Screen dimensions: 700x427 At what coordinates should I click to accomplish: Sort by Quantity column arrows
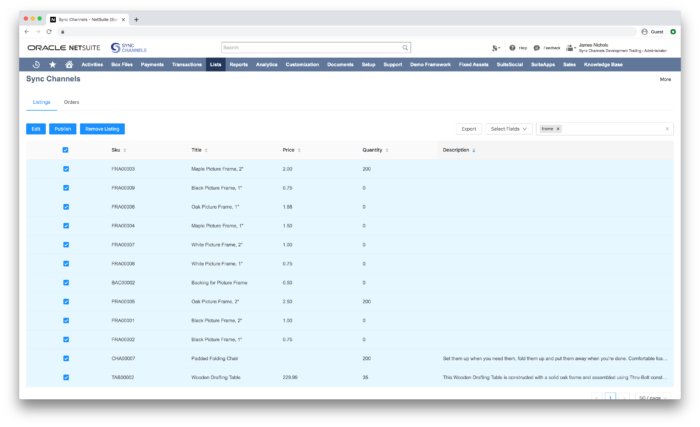(387, 150)
